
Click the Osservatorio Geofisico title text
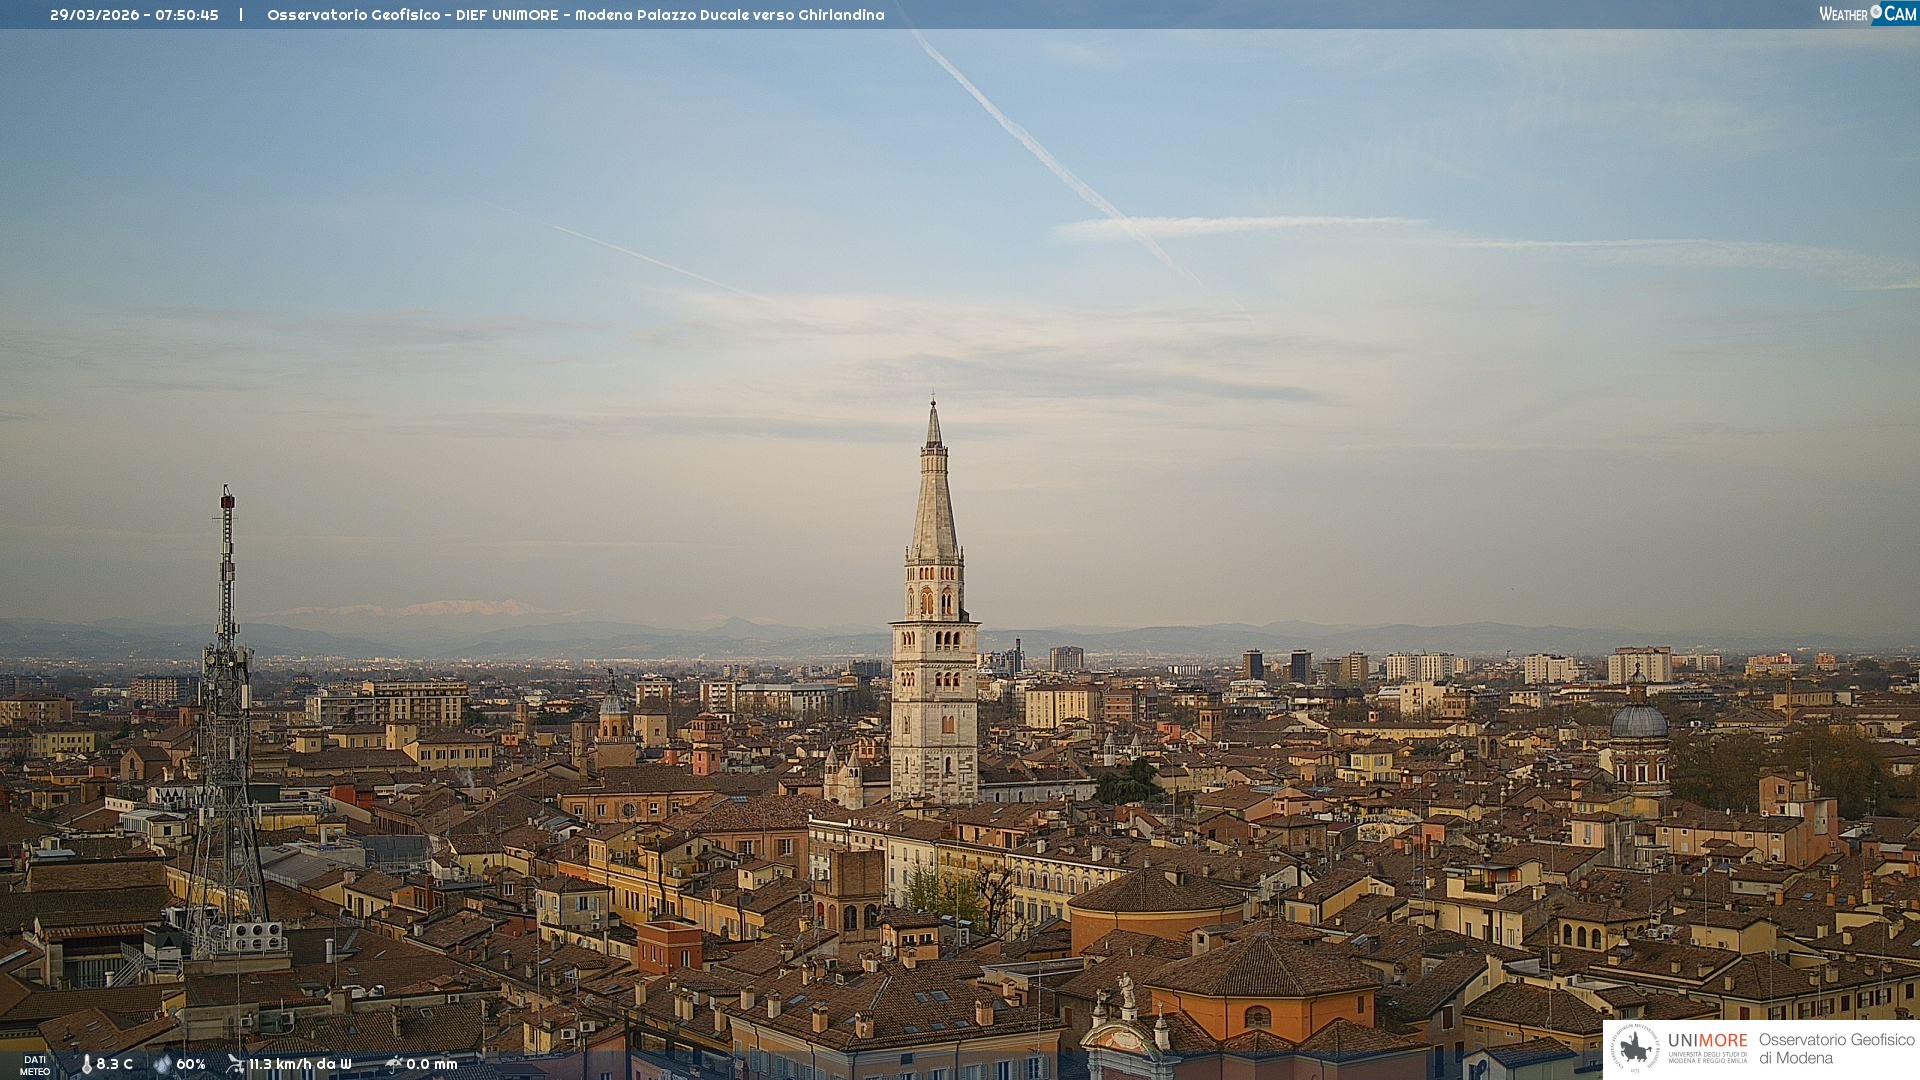[x=353, y=15]
